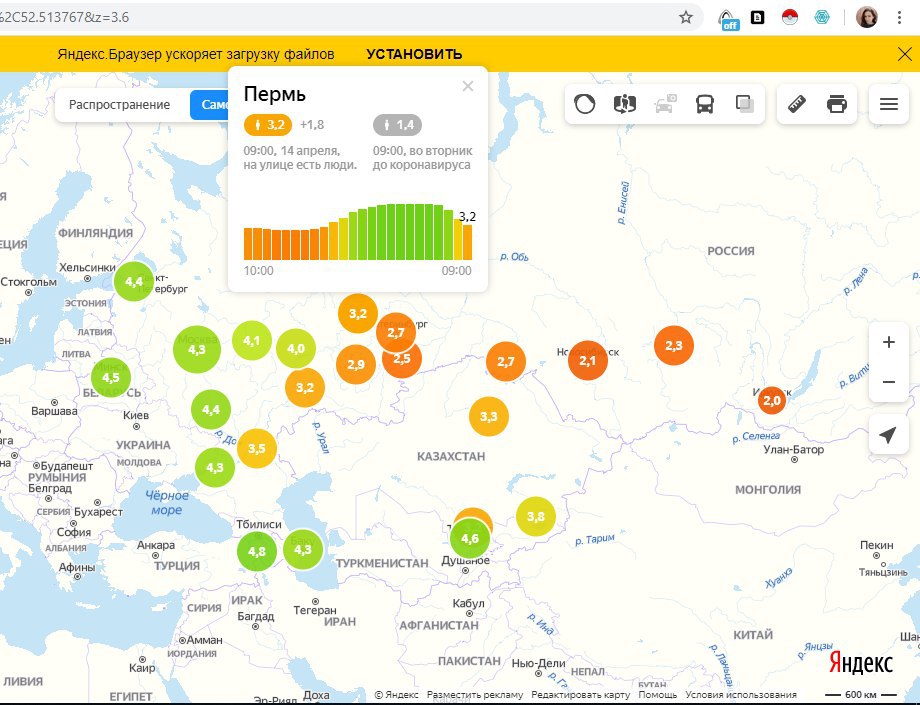Print the map with printer icon
This screenshot has width=920, height=705.
837,104
